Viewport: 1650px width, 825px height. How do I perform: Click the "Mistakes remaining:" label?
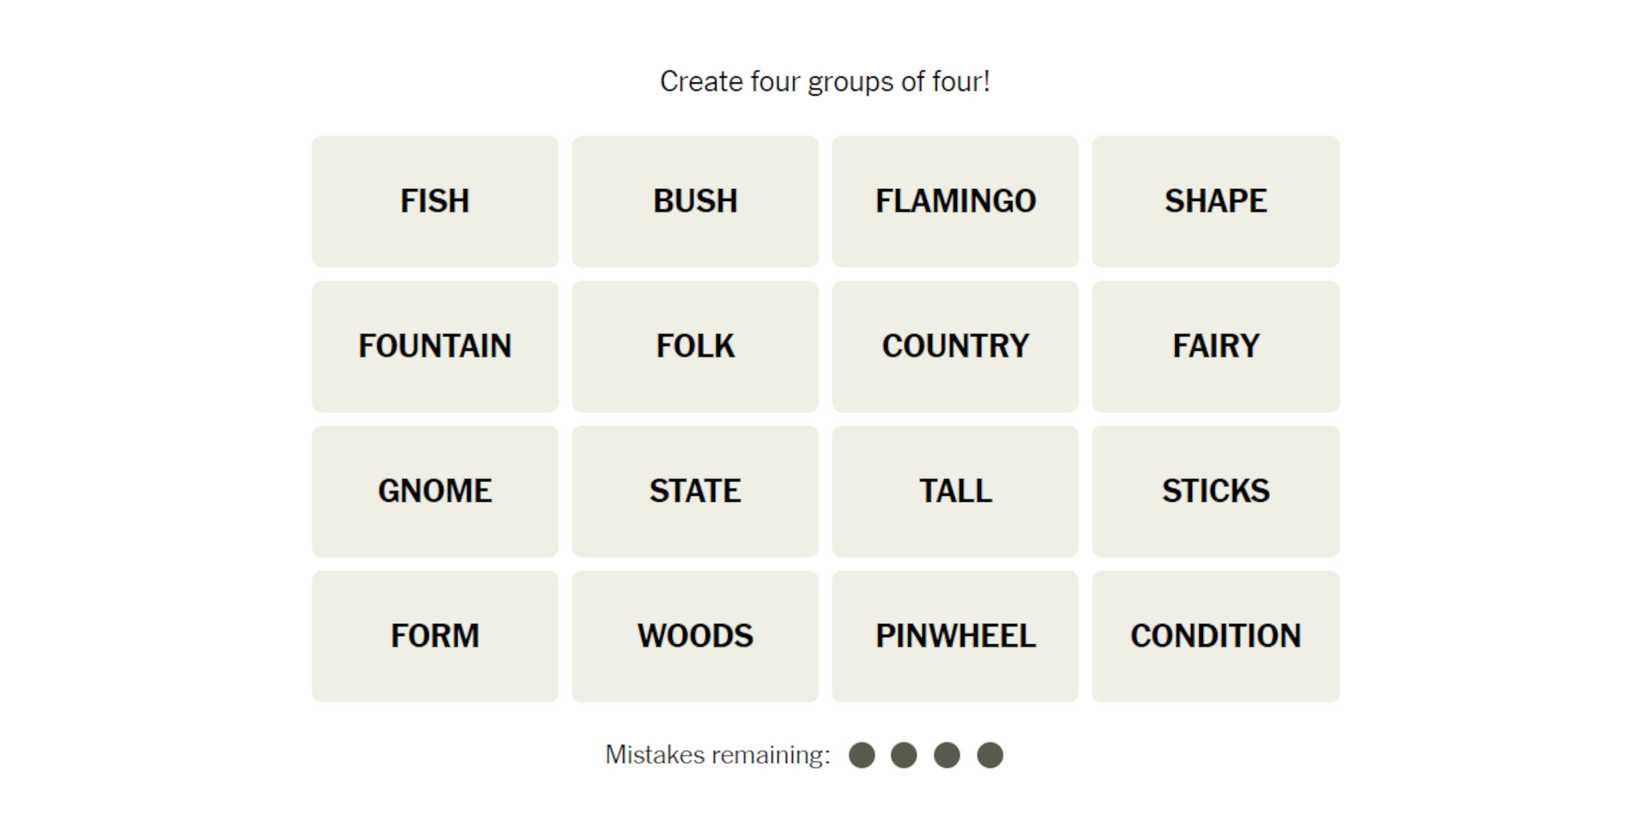[x=717, y=755]
